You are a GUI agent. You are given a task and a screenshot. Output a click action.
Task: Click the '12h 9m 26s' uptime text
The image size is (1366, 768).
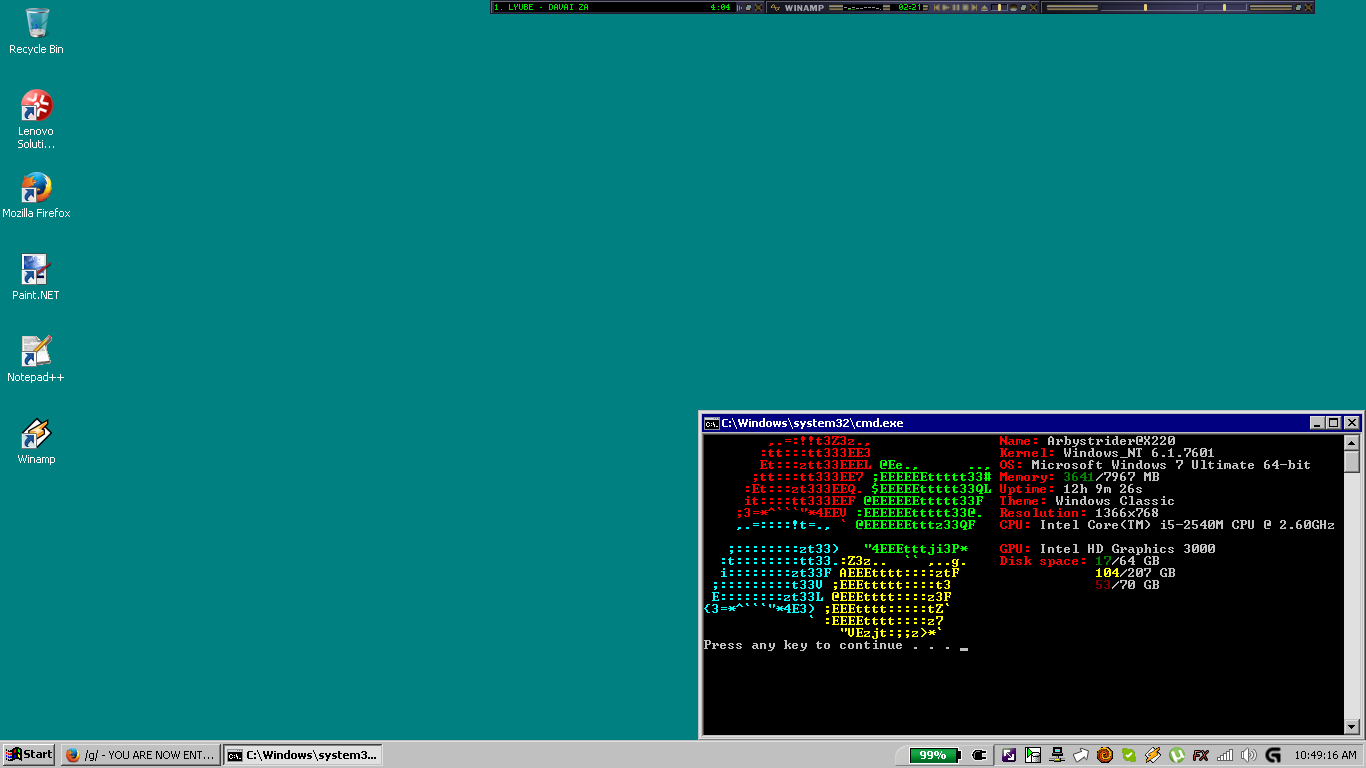tap(1103, 489)
